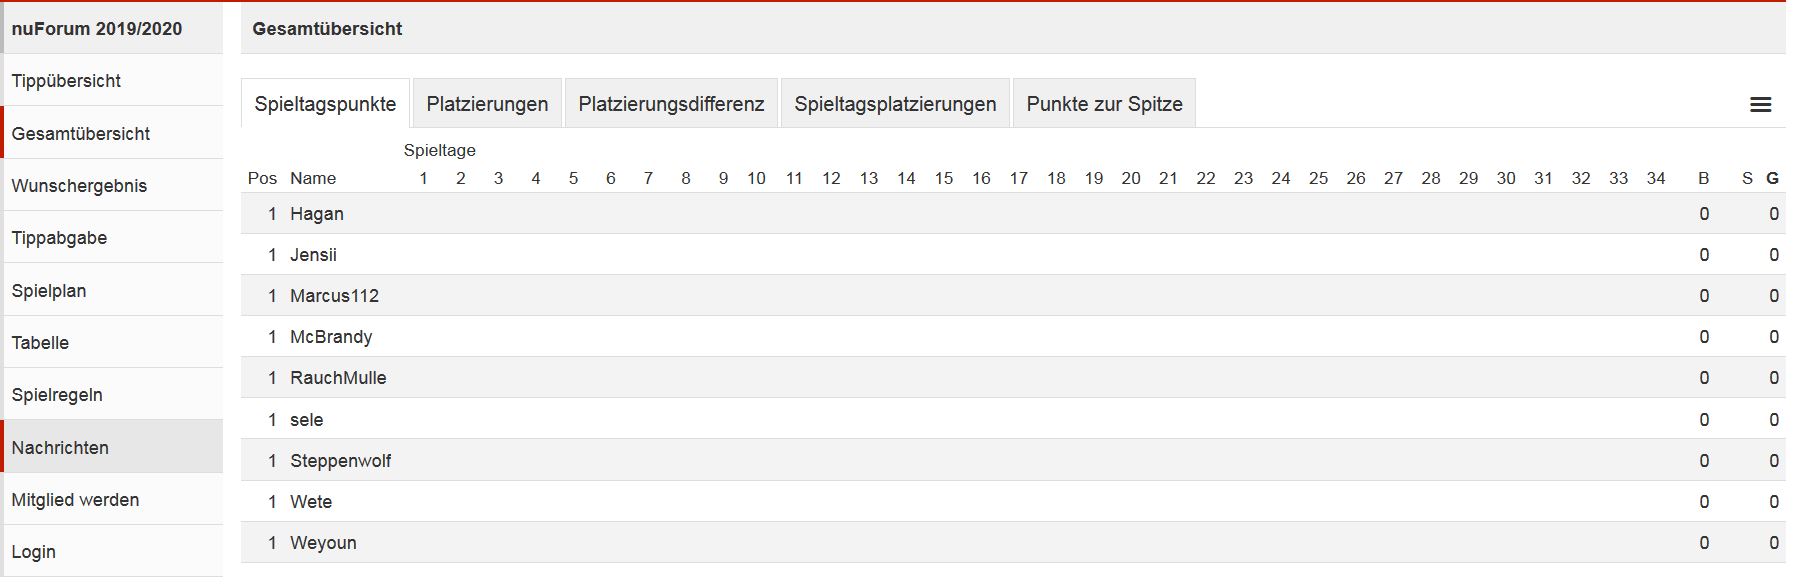Click matchday 17 column header
The width and height of the screenshot is (1810, 584).
pyautogui.click(x=1018, y=178)
